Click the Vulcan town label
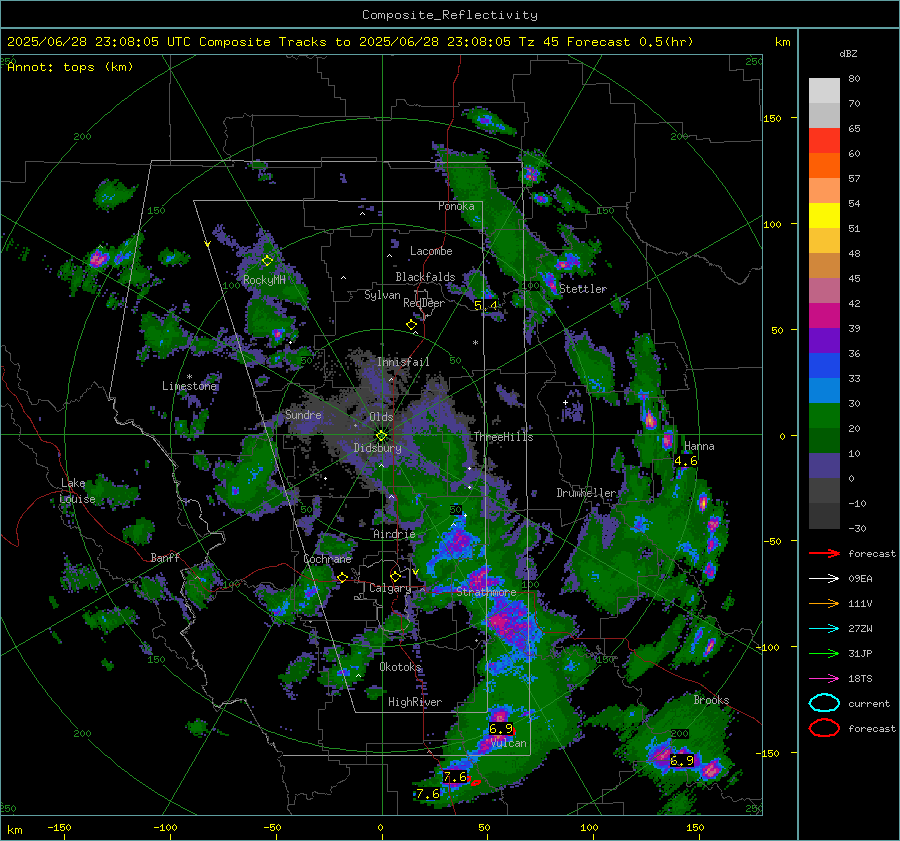Image resolution: width=900 pixels, height=841 pixels. click(x=509, y=743)
